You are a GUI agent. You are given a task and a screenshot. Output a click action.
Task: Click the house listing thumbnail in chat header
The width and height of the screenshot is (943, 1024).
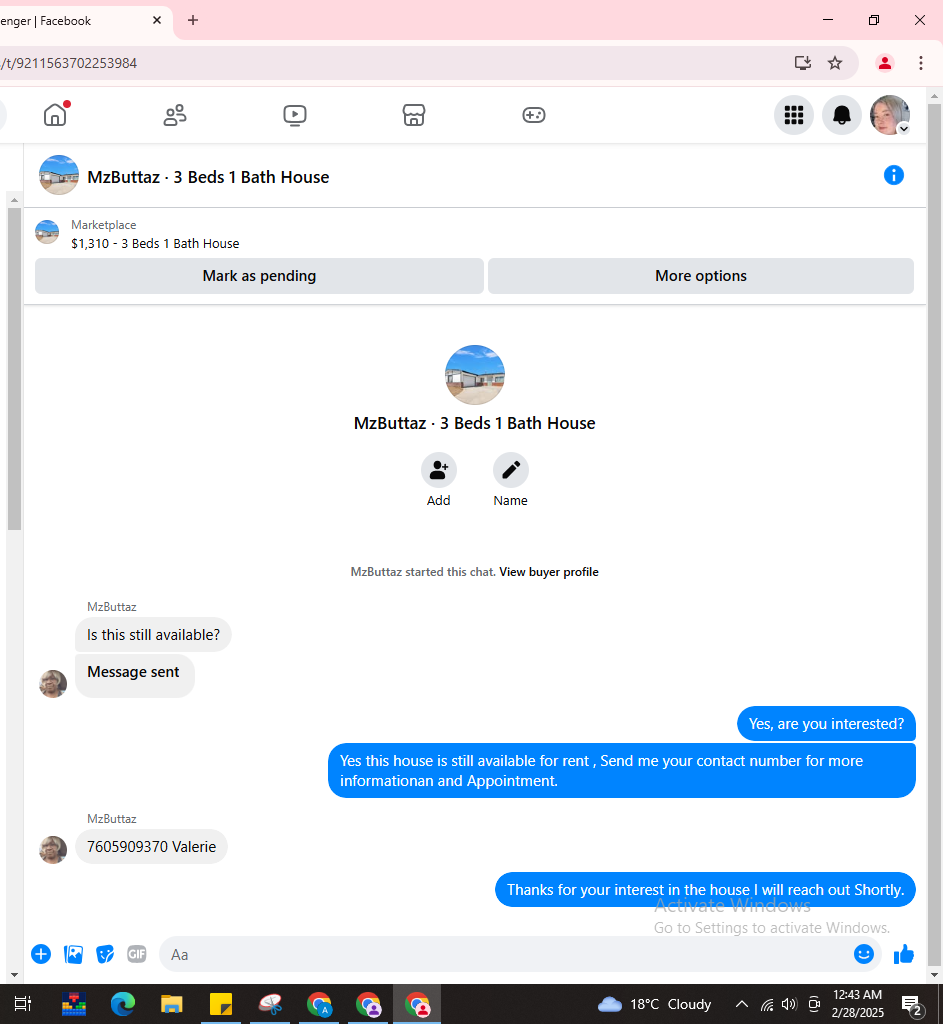pos(59,175)
